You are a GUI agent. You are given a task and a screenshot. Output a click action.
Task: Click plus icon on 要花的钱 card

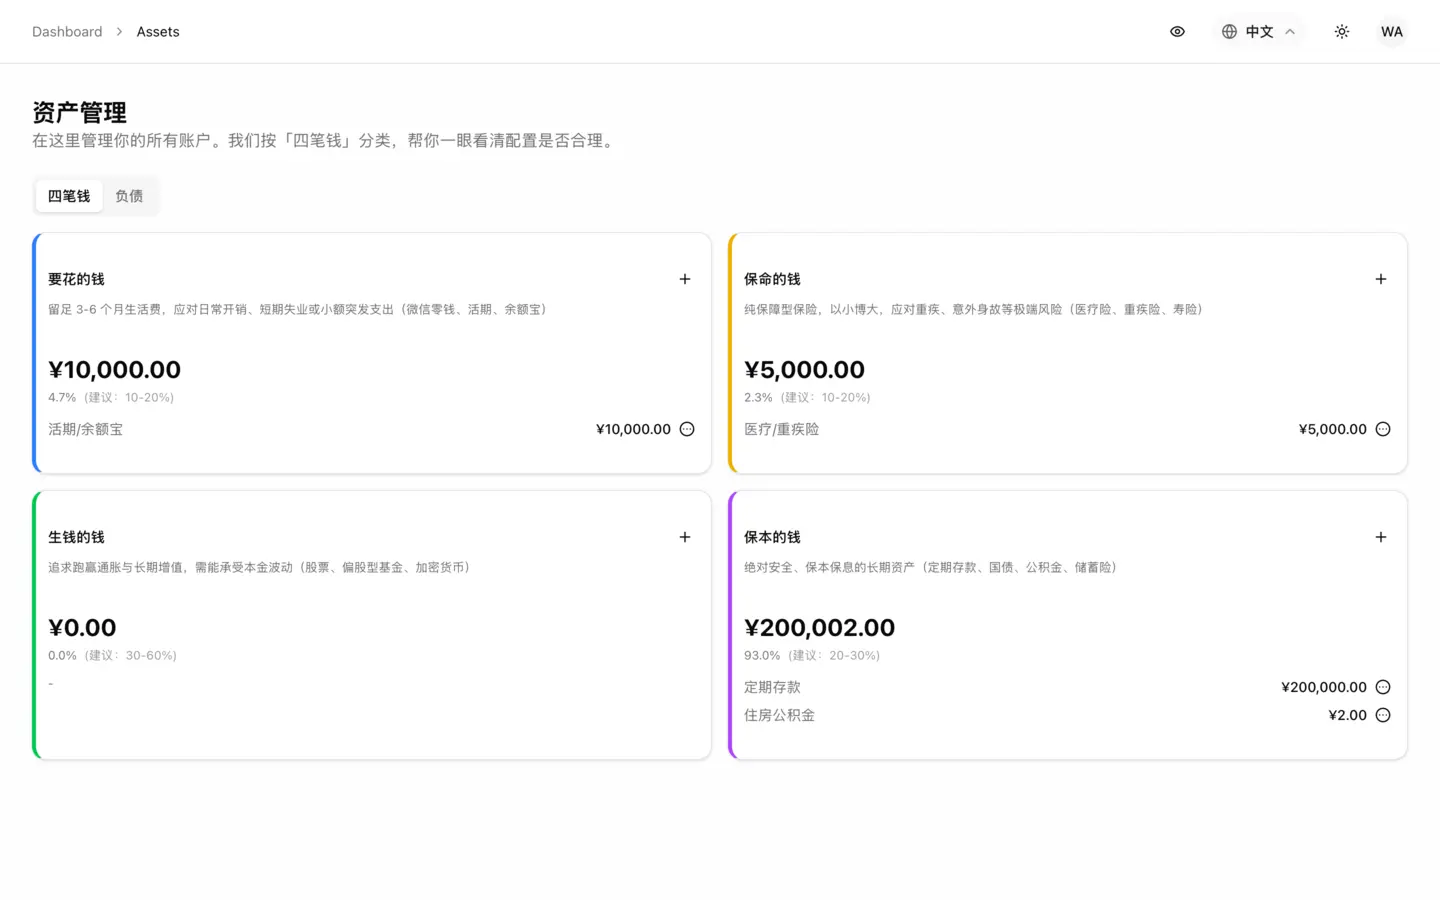(685, 279)
